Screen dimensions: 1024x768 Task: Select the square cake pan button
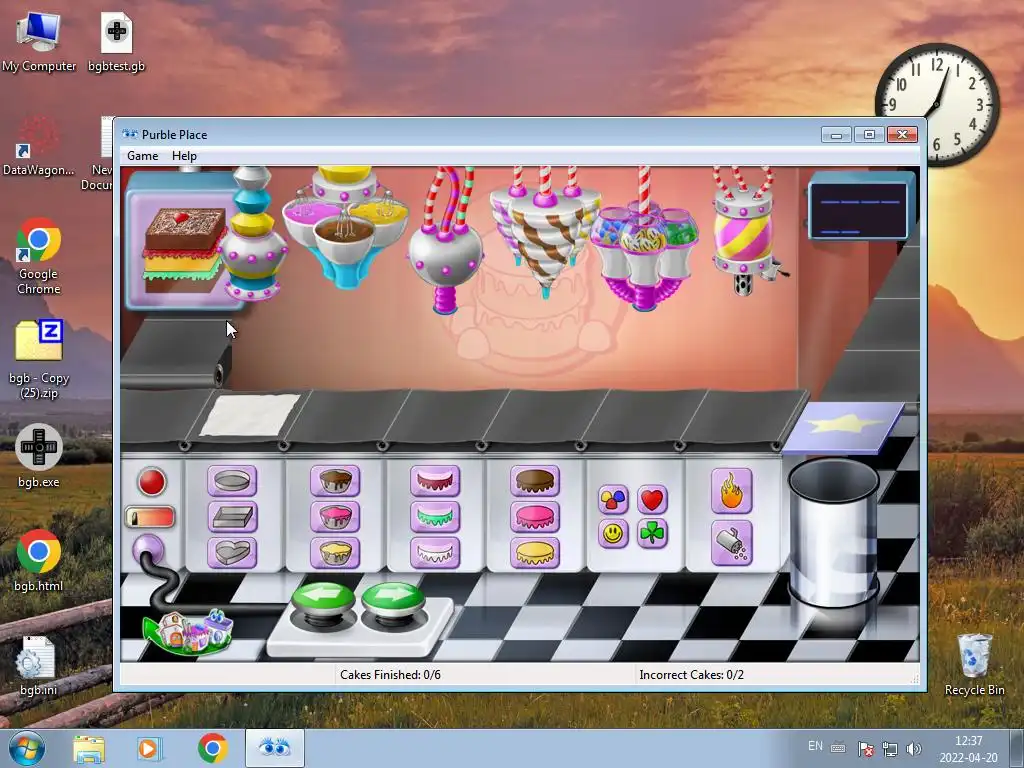click(x=232, y=517)
